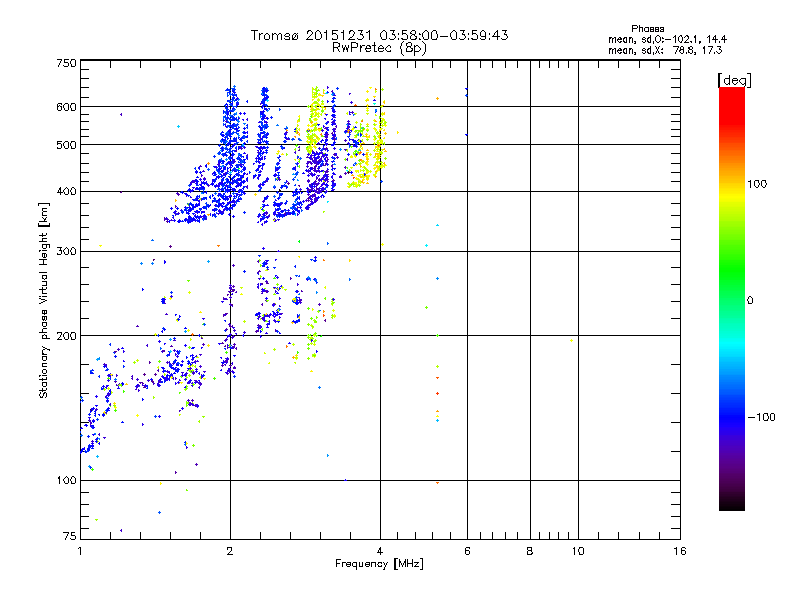
Task: Click x-axis tick label '10'
Action: (x=578, y=551)
